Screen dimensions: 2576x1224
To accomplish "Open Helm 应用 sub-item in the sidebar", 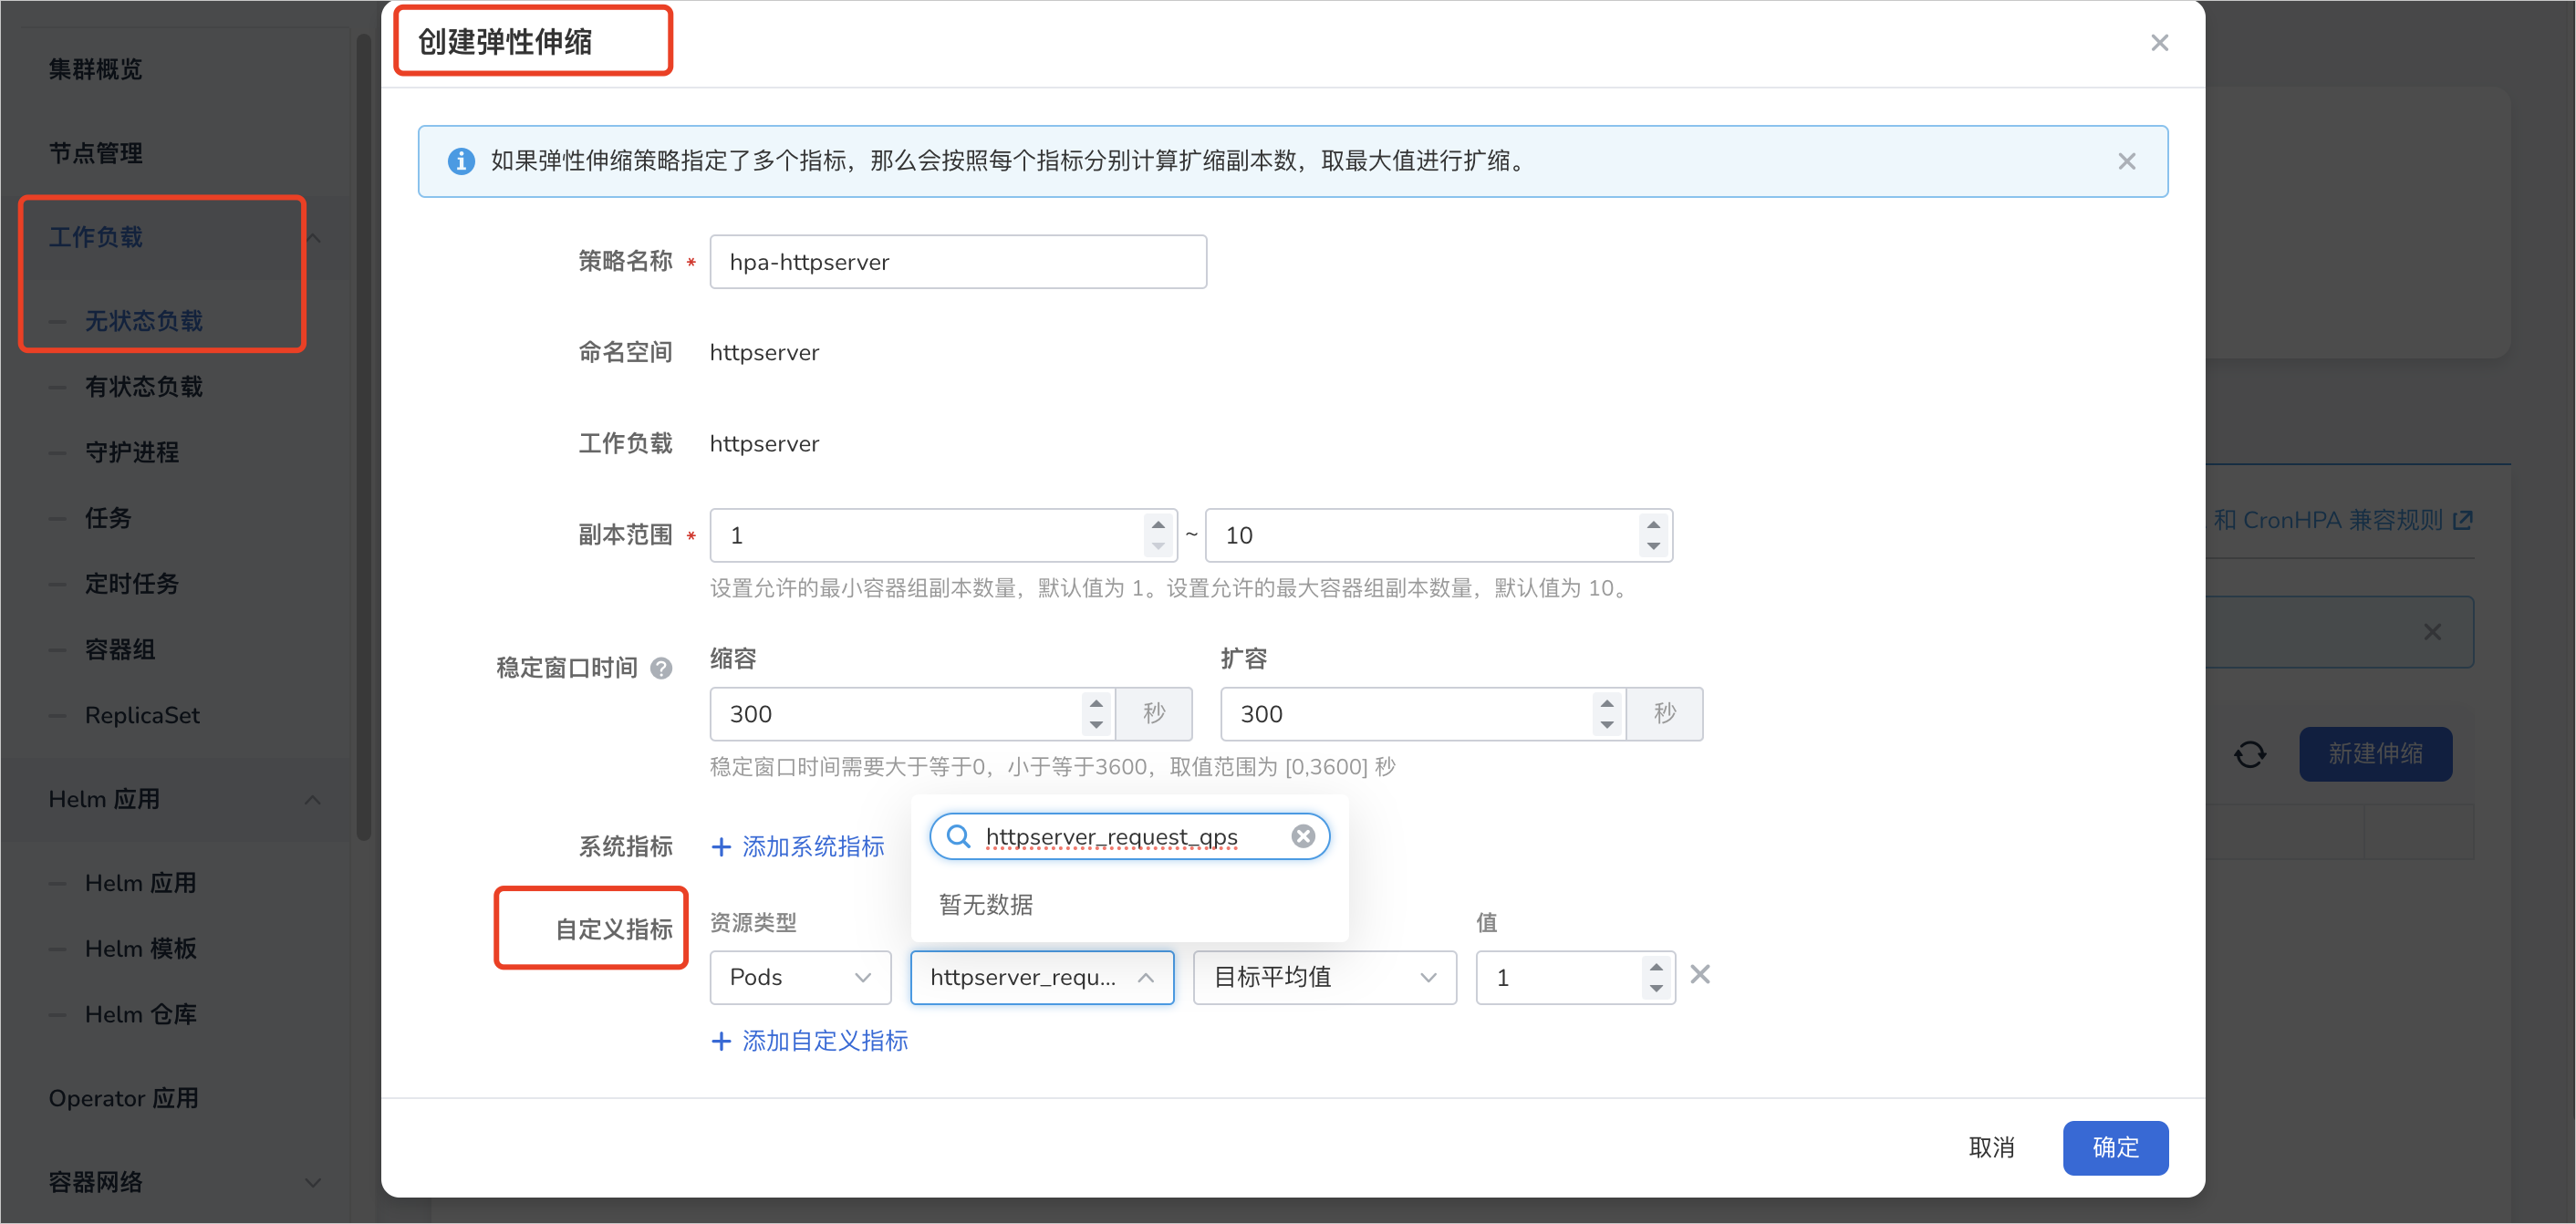I will [x=140, y=884].
